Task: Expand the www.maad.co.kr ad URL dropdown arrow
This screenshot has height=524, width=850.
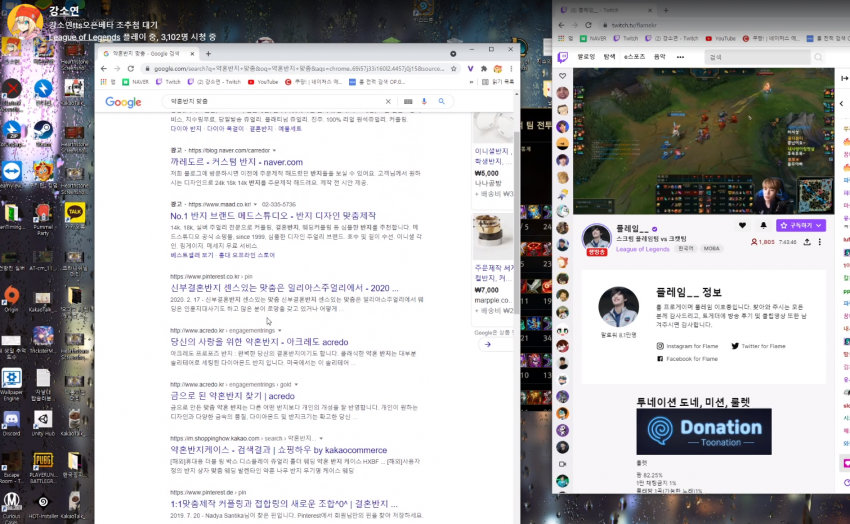Action: click(255, 205)
